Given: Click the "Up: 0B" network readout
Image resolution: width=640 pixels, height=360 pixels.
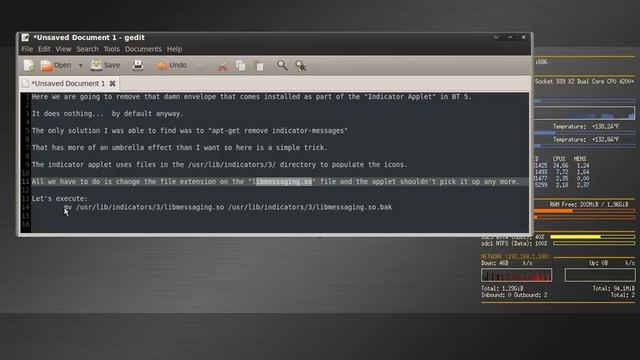Looking at the screenshot, I should pyautogui.click(x=599, y=263).
